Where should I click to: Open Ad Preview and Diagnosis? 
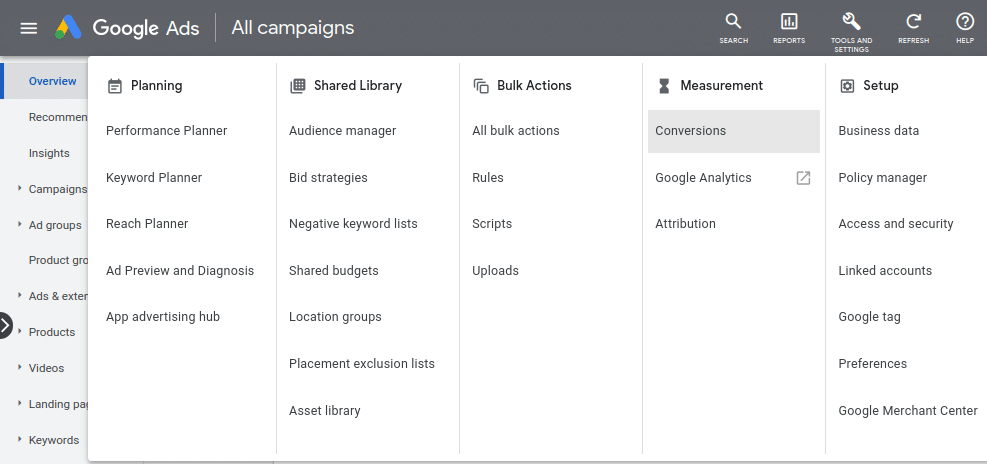point(180,271)
